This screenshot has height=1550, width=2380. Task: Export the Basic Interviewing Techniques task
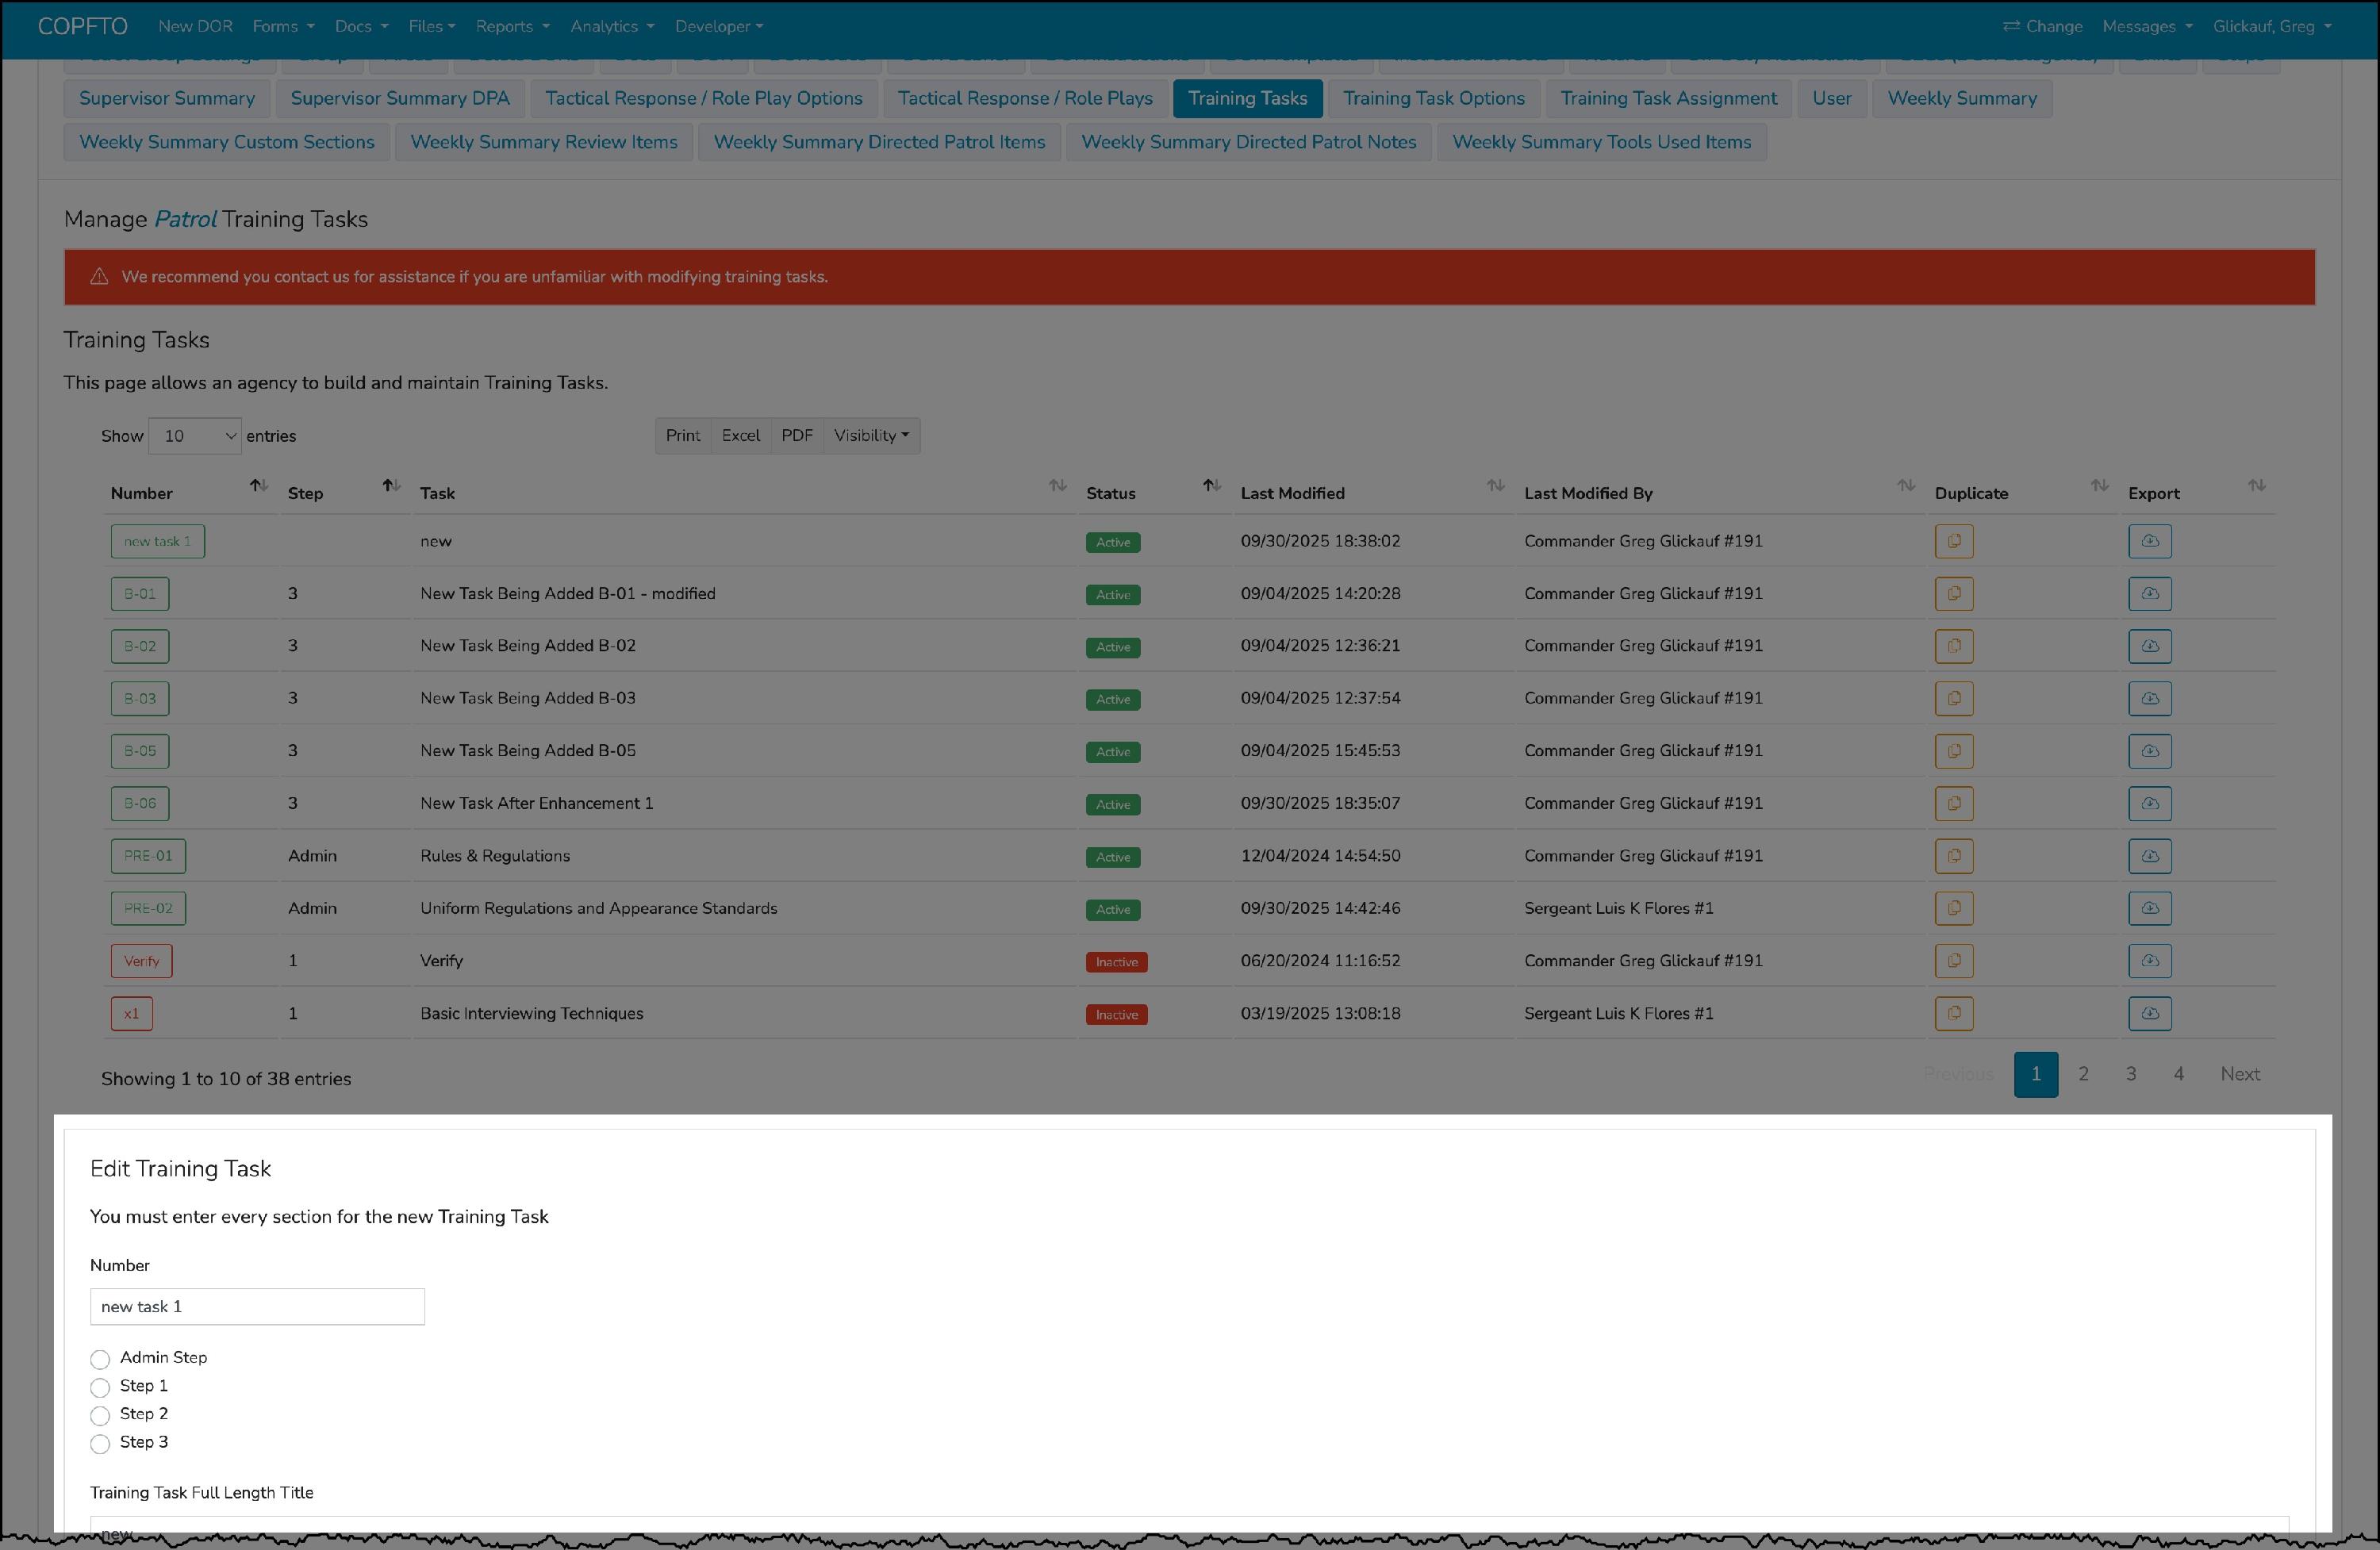tap(2149, 1013)
